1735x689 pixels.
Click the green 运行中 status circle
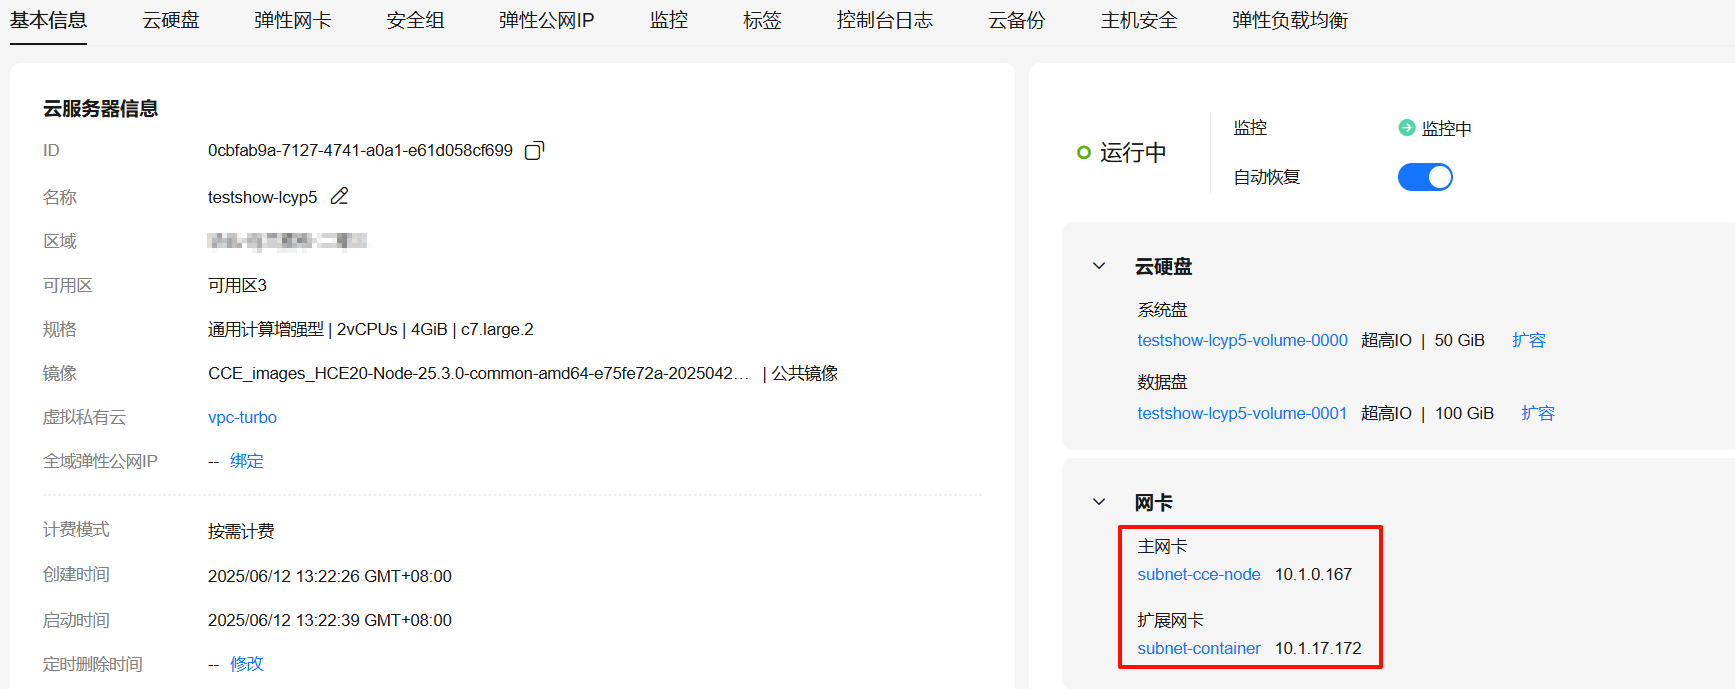[x=1083, y=152]
